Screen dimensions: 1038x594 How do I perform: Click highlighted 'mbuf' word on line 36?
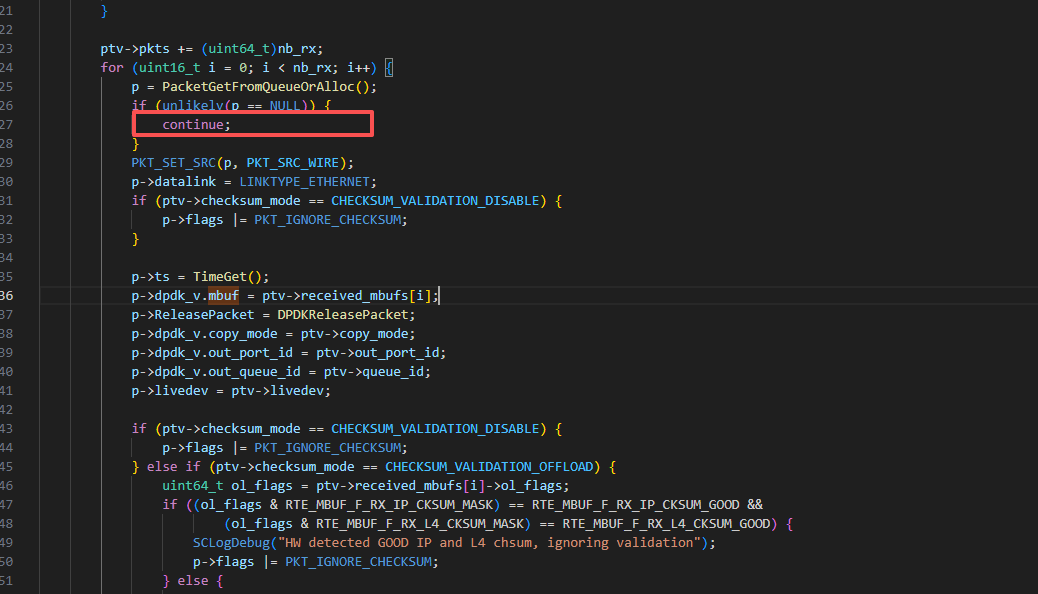223,296
